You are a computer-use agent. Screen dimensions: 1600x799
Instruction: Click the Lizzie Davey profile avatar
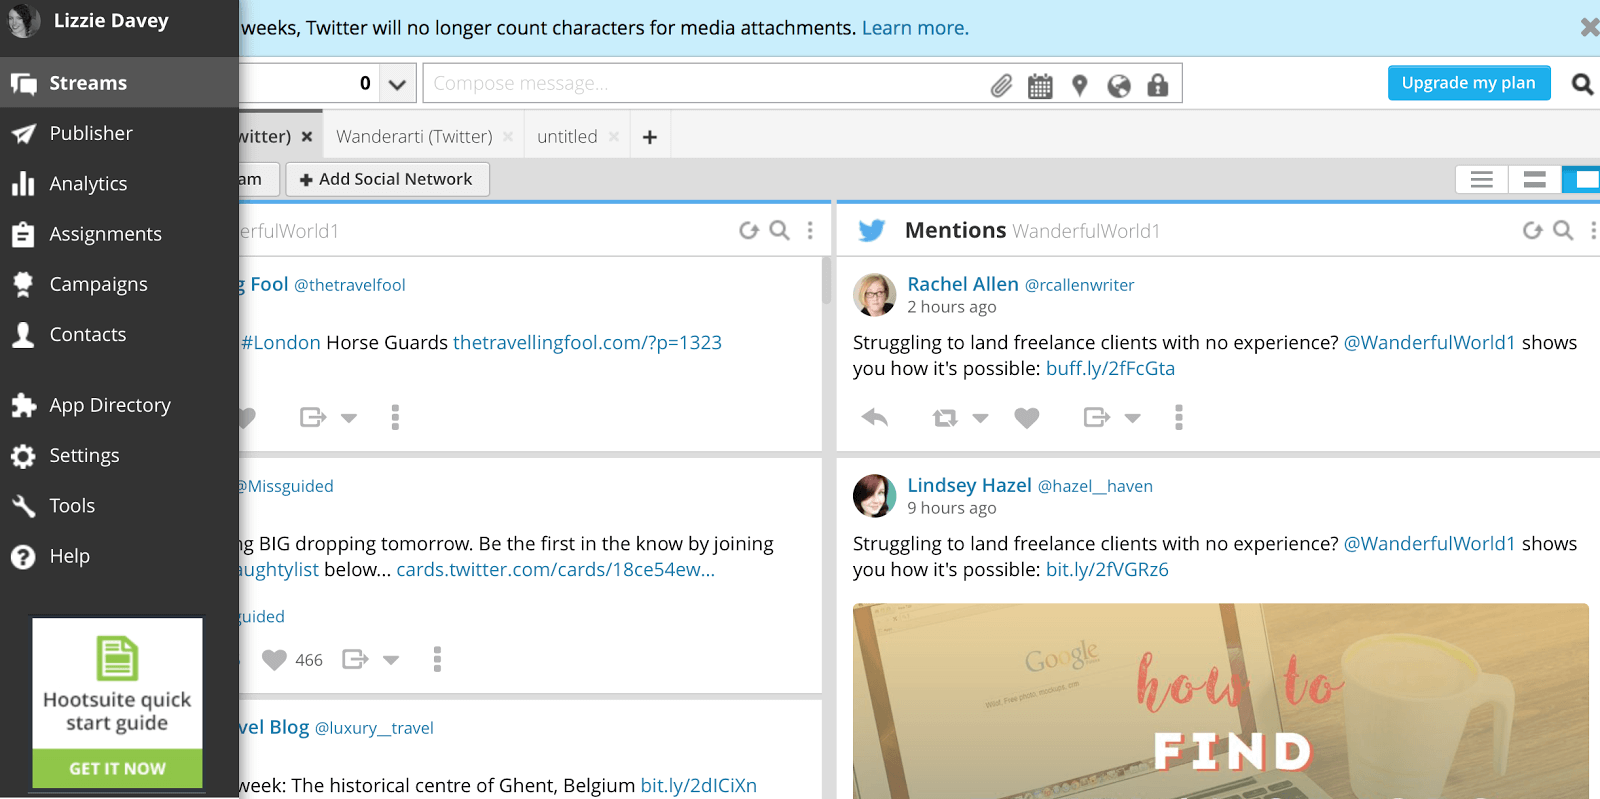click(24, 21)
